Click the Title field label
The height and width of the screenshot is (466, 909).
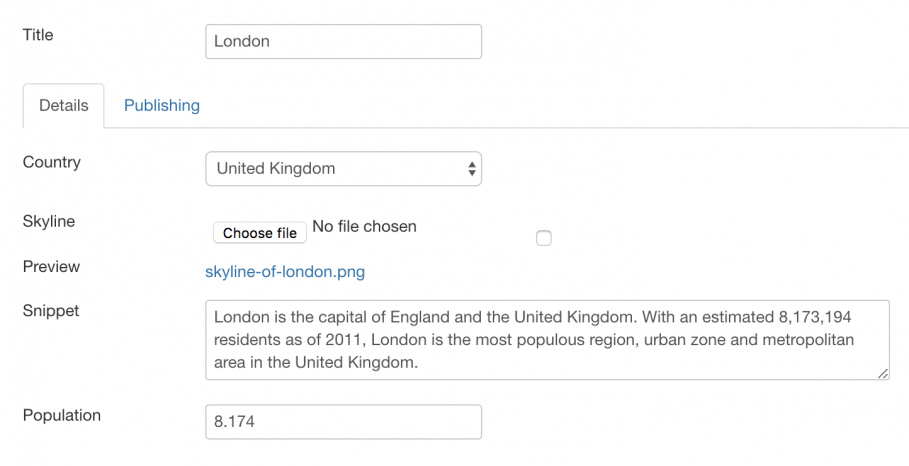point(38,35)
